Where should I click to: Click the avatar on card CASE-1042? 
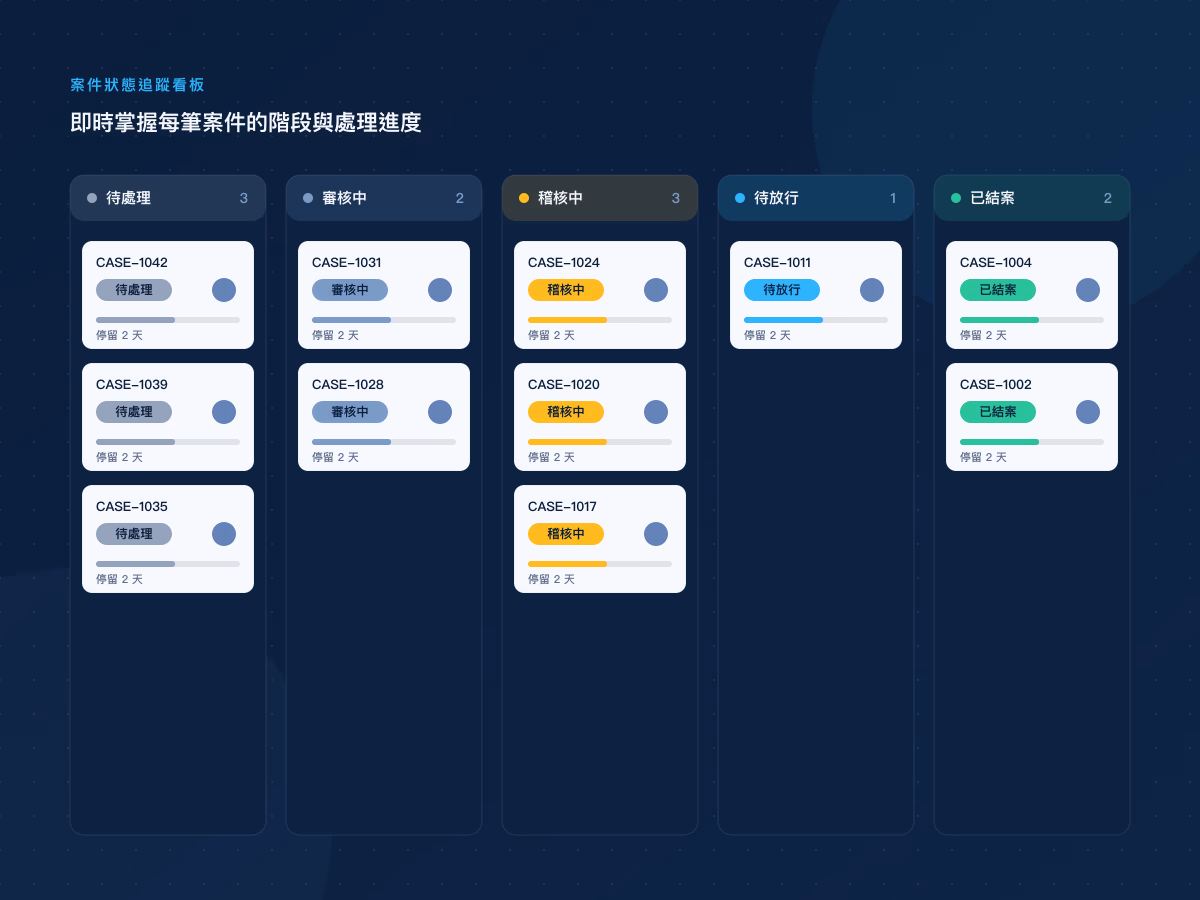[x=224, y=290]
